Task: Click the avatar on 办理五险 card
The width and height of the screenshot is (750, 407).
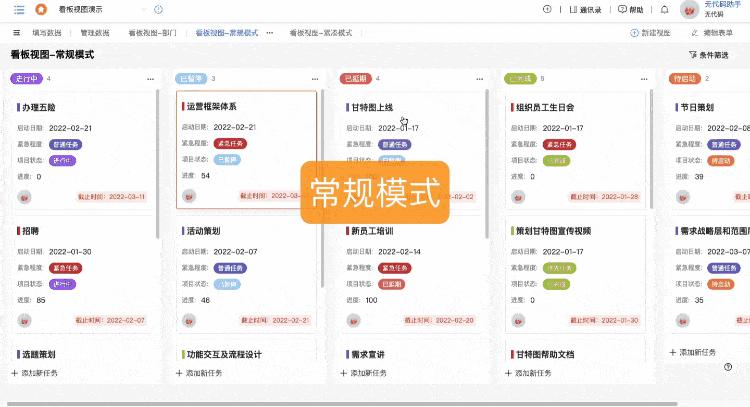Action: coord(24,197)
